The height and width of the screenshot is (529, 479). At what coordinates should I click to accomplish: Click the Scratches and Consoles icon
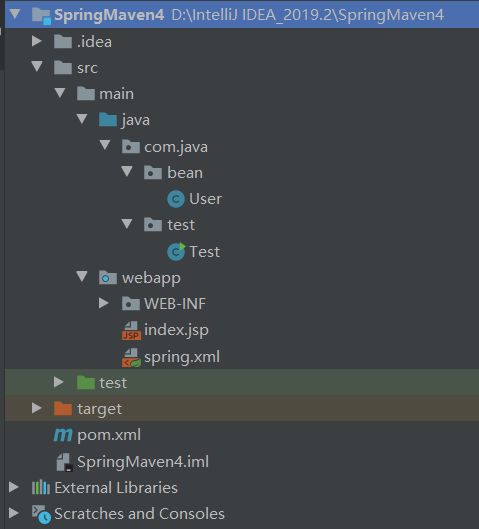point(41,514)
